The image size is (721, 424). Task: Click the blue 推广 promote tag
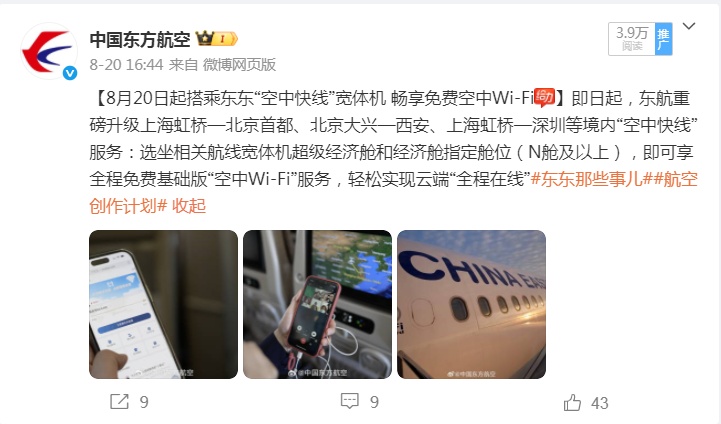pos(664,39)
